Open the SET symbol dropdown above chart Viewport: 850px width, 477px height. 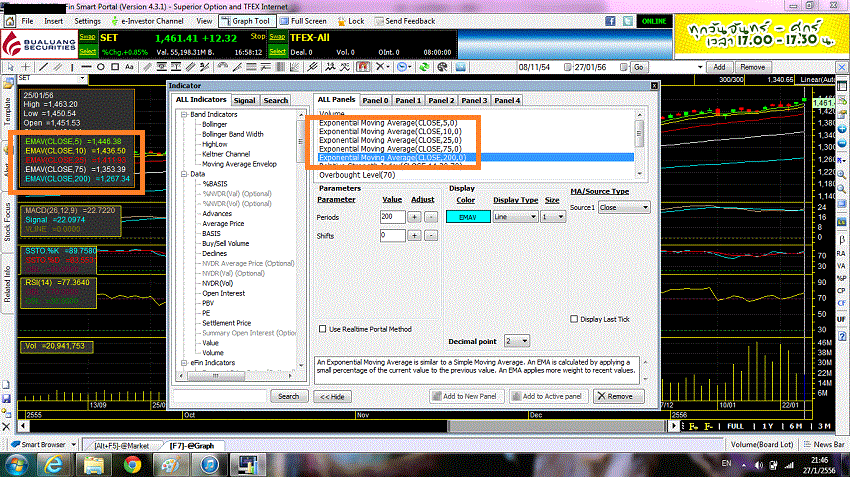pyautogui.click(x=82, y=79)
